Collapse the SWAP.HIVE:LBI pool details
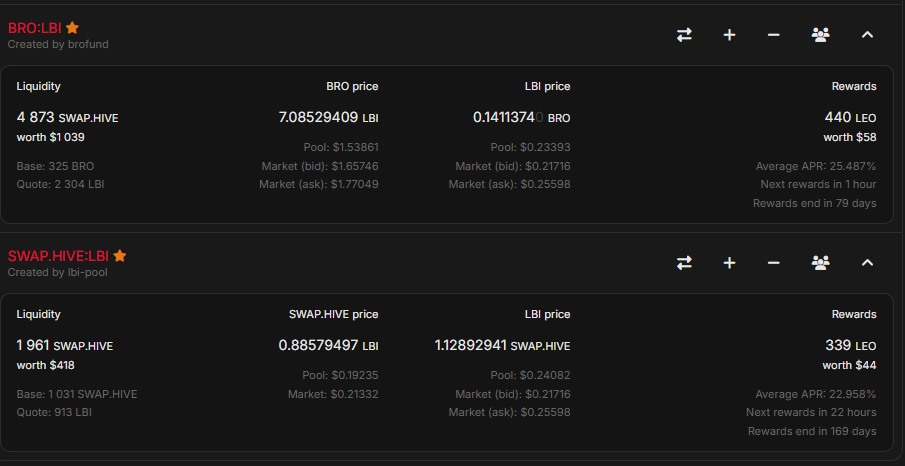 (867, 263)
